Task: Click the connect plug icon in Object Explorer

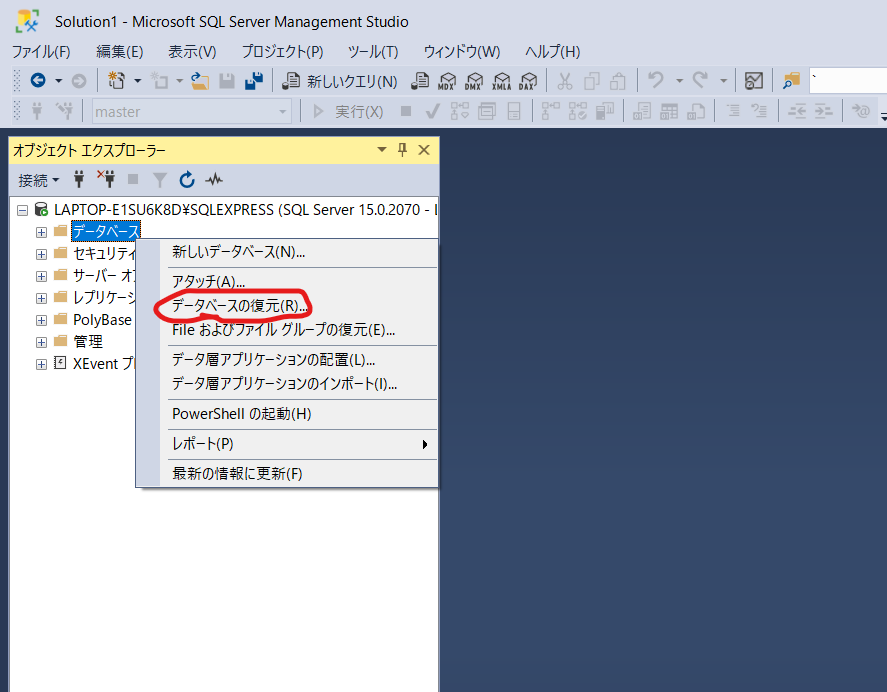Action: (x=79, y=180)
